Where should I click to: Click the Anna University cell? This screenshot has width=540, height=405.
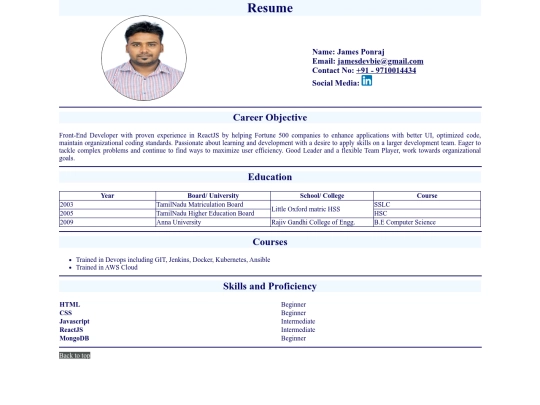click(213, 222)
